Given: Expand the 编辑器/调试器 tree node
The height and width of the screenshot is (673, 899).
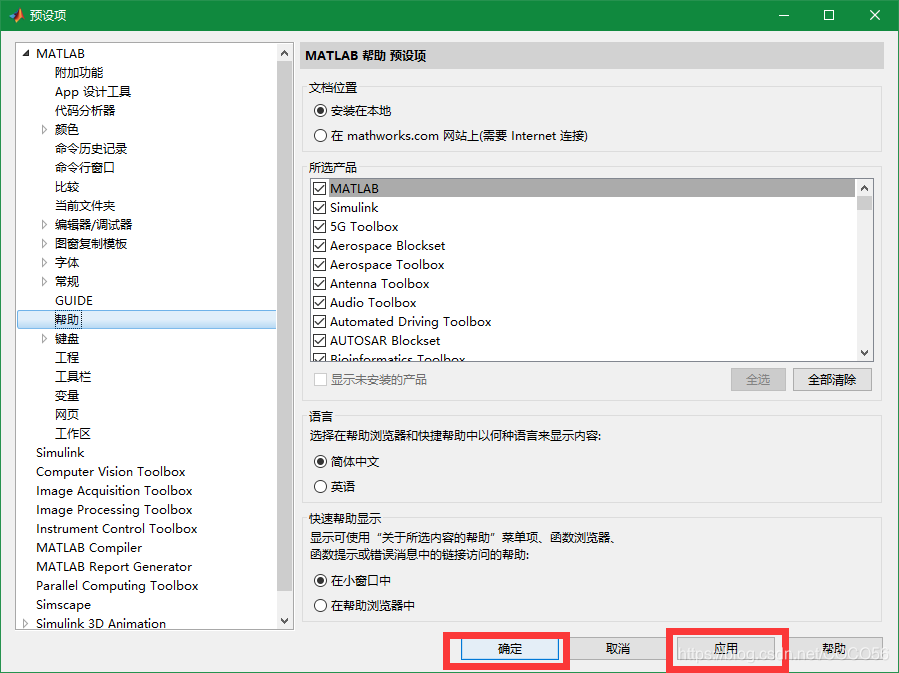Looking at the screenshot, I should (x=44, y=225).
